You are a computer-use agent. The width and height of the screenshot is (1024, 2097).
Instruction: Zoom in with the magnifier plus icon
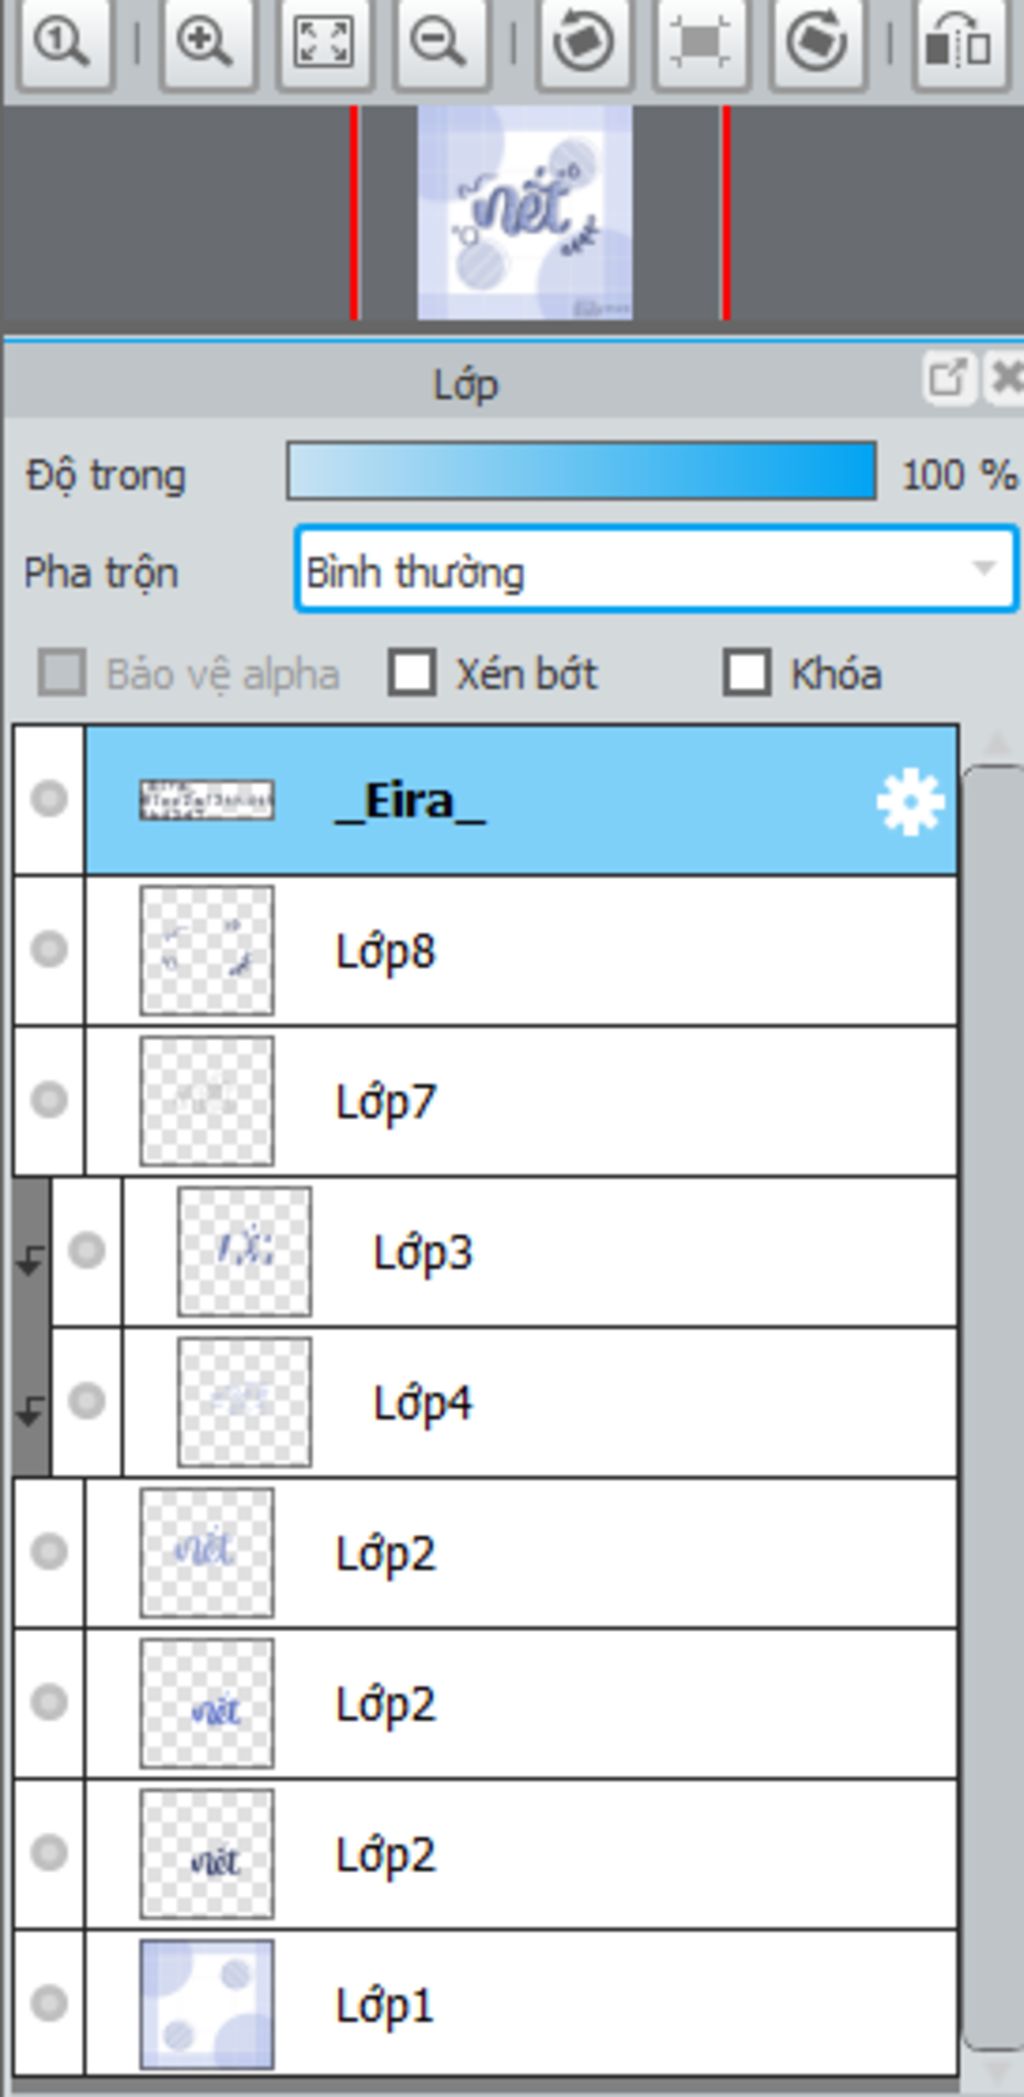(204, 43)
